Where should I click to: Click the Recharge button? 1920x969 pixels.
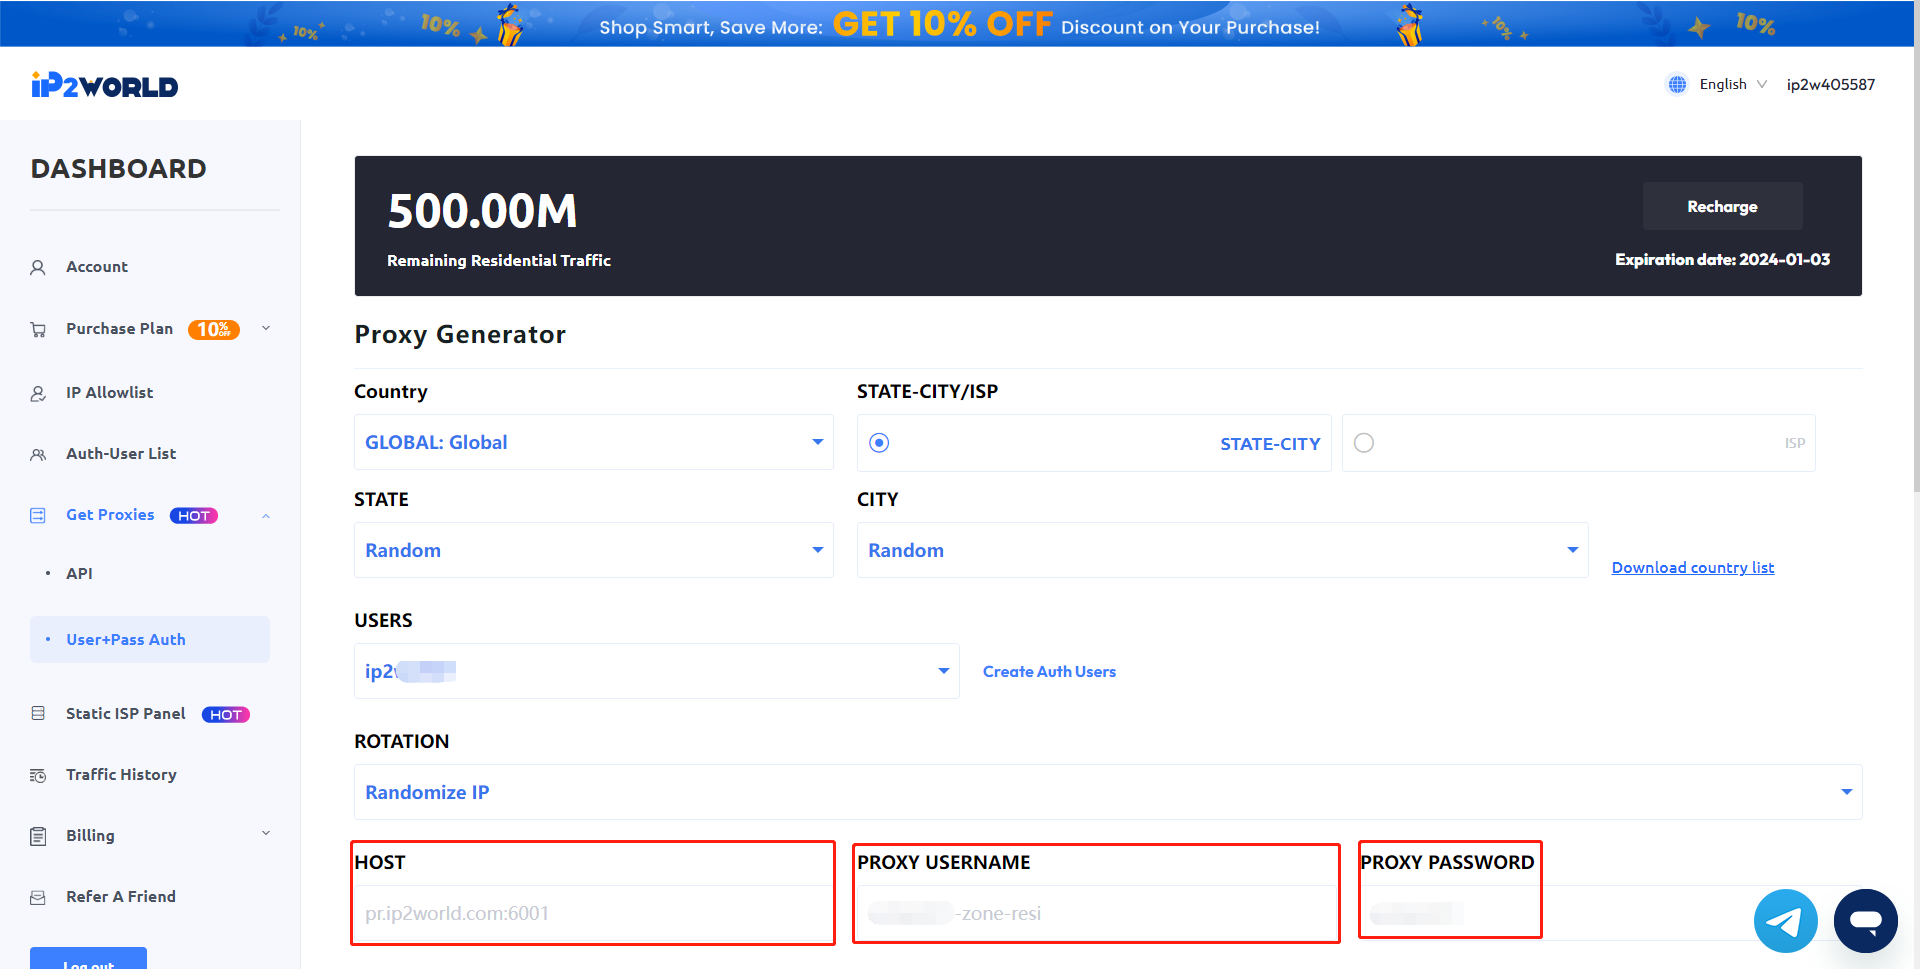tap(1722, 206)
